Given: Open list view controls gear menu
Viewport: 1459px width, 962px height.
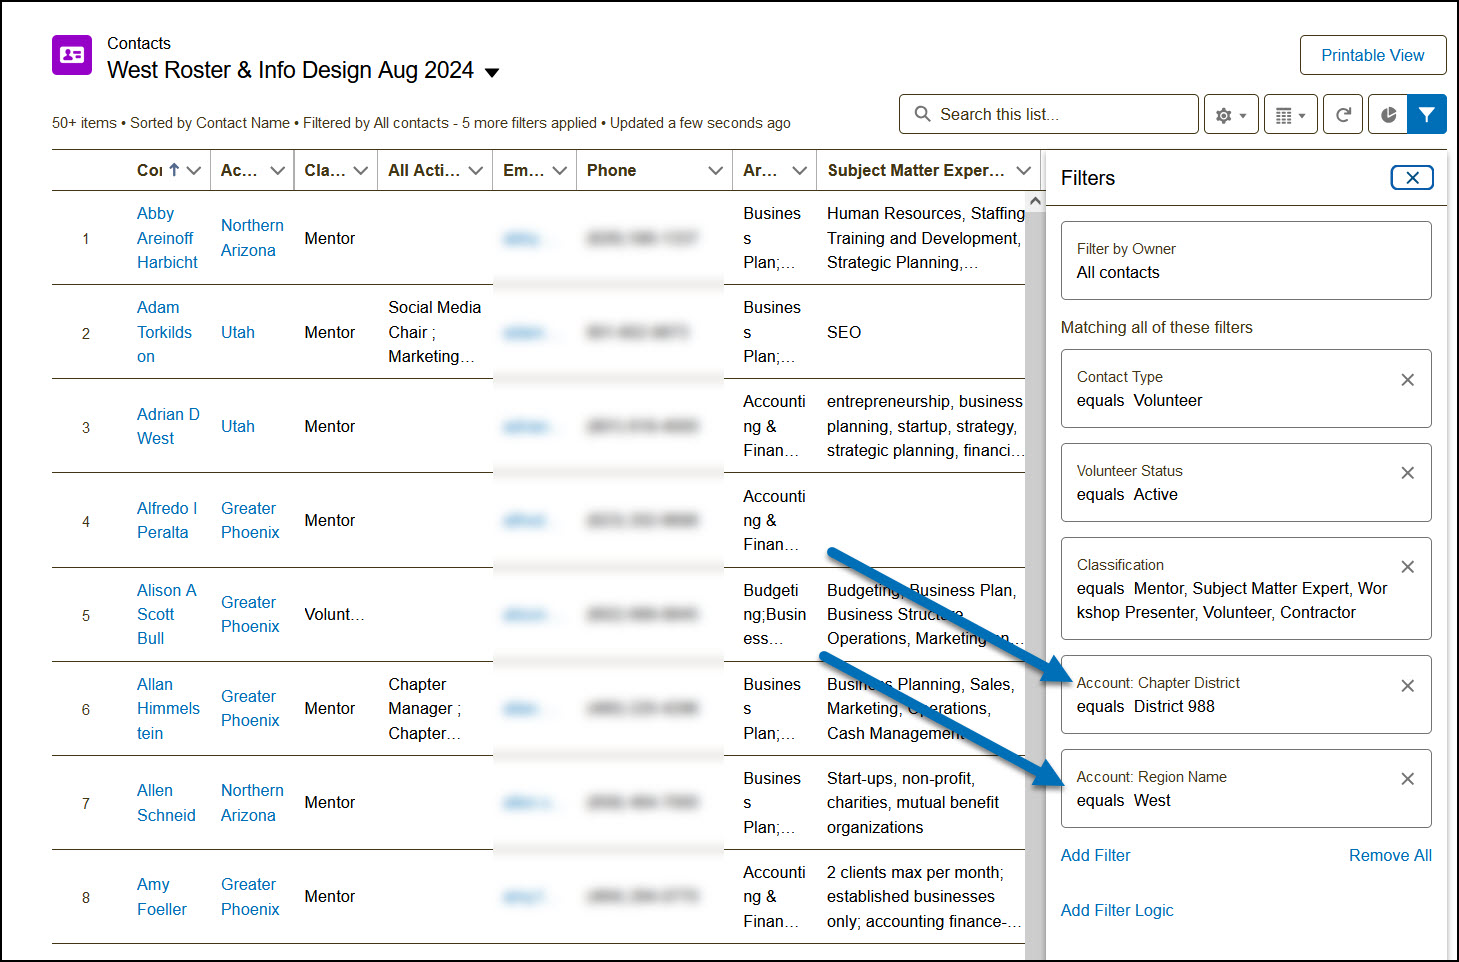Looking at the screenshot, I should pyautogui.click(x=1230, y=115).
